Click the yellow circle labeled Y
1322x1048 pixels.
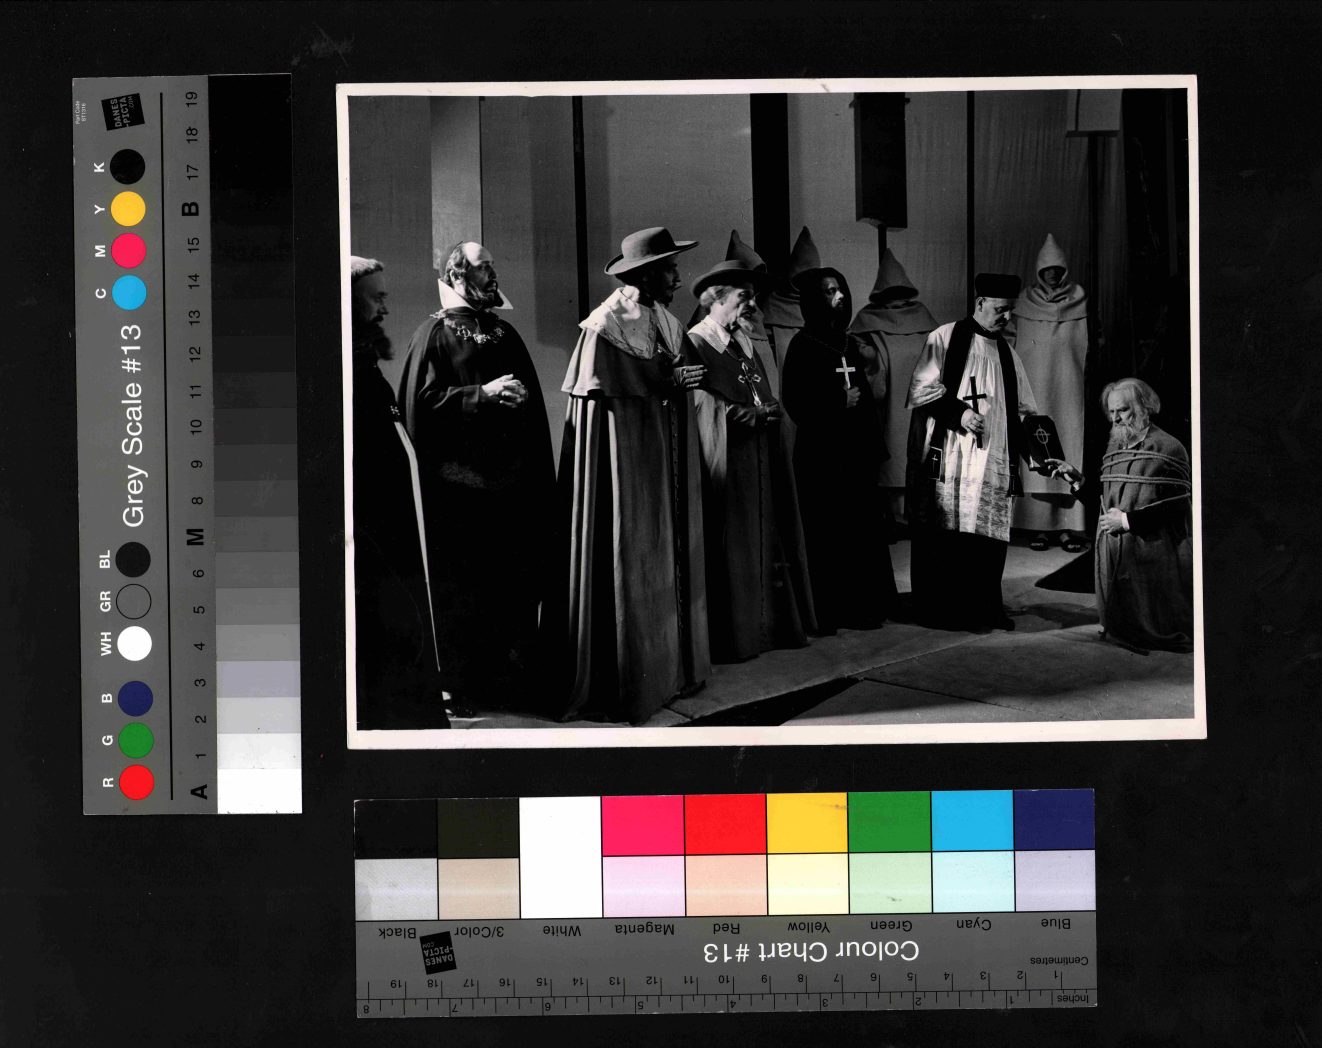128,209
